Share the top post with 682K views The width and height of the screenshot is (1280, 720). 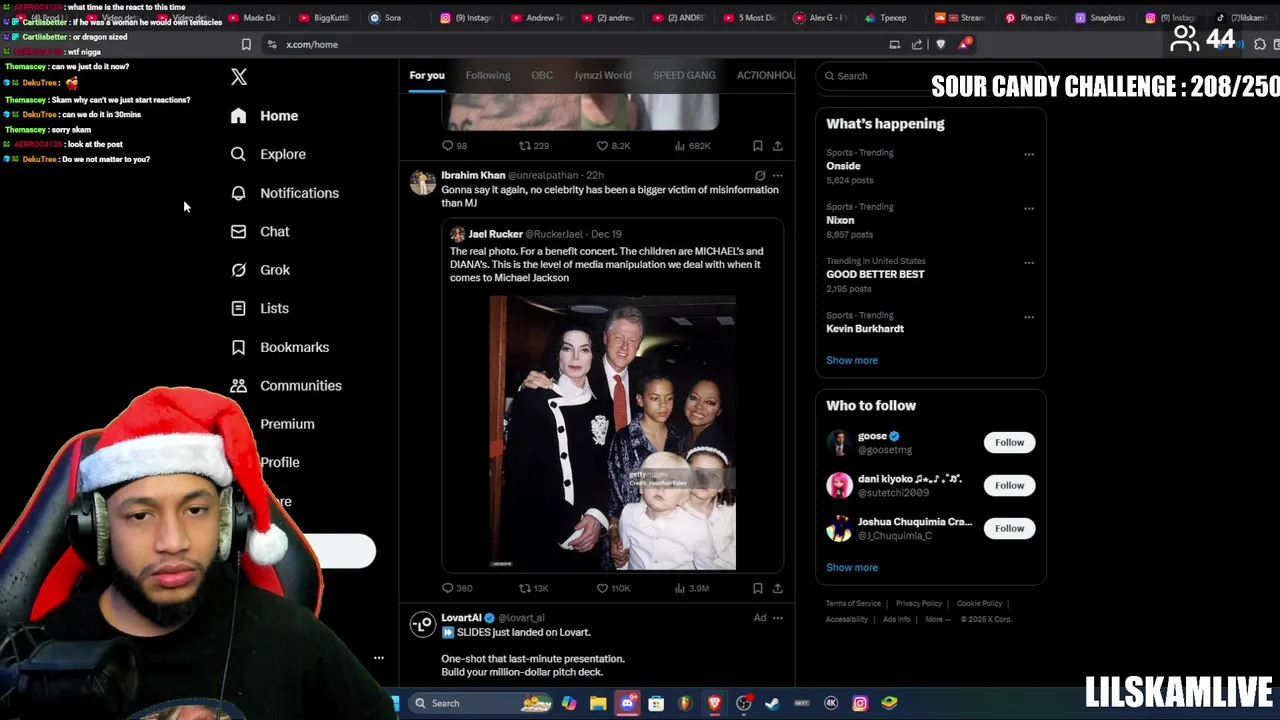(x=778, y=146)
